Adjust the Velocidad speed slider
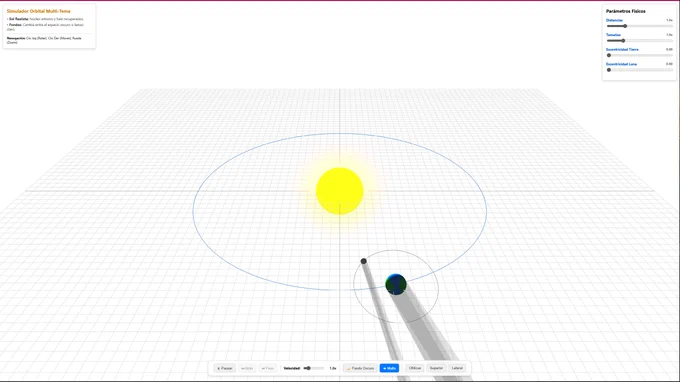680x382 pixels. 314,368
